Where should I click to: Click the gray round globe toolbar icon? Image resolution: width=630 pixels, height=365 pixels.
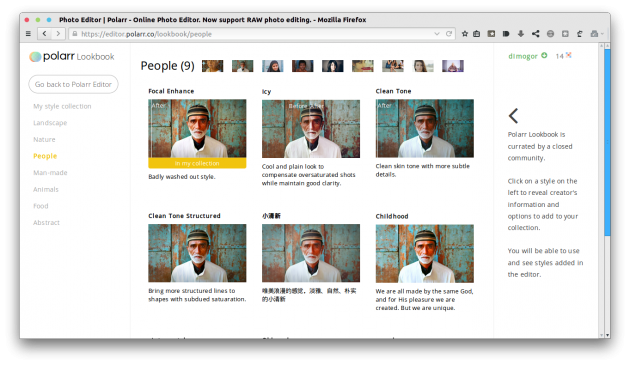click(x=550, y=34)
